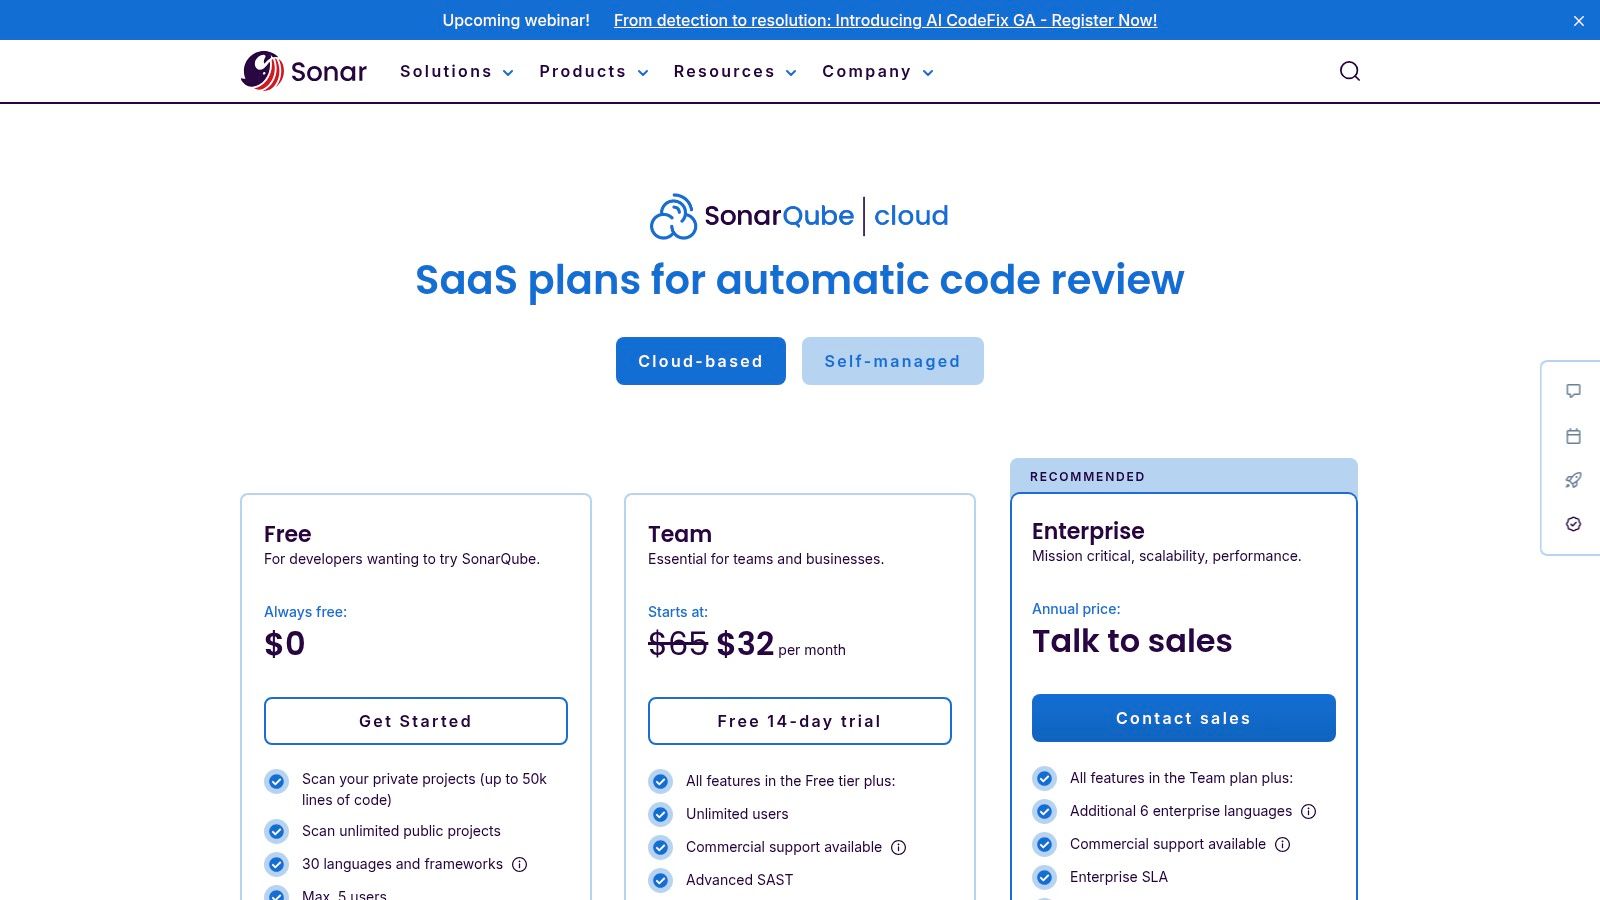Viewport: 1600px width, 900px height.
Task: Switch to Self-managed plans
Action: pyautogui.click(x=892, y=361)
